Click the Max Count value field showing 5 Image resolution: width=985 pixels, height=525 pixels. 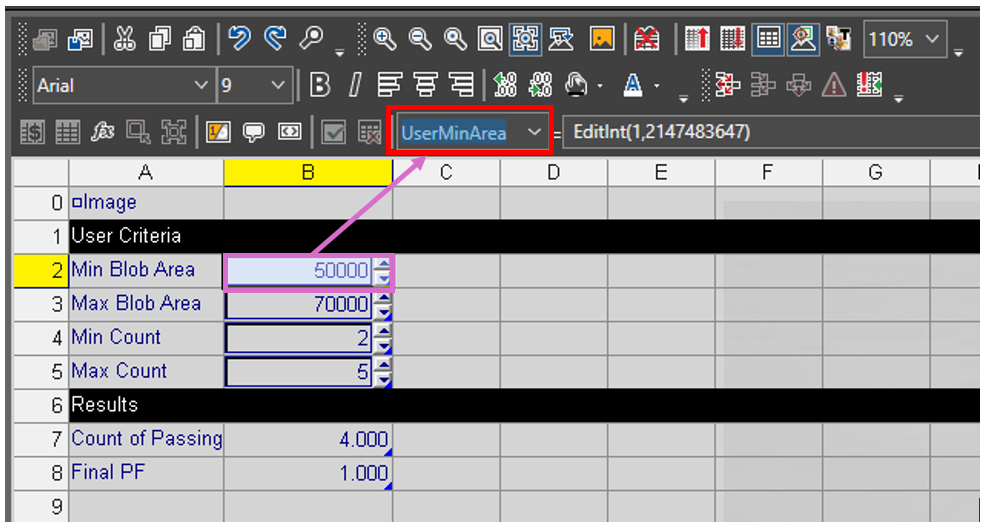pyautogui.click(x=300, y=372)
